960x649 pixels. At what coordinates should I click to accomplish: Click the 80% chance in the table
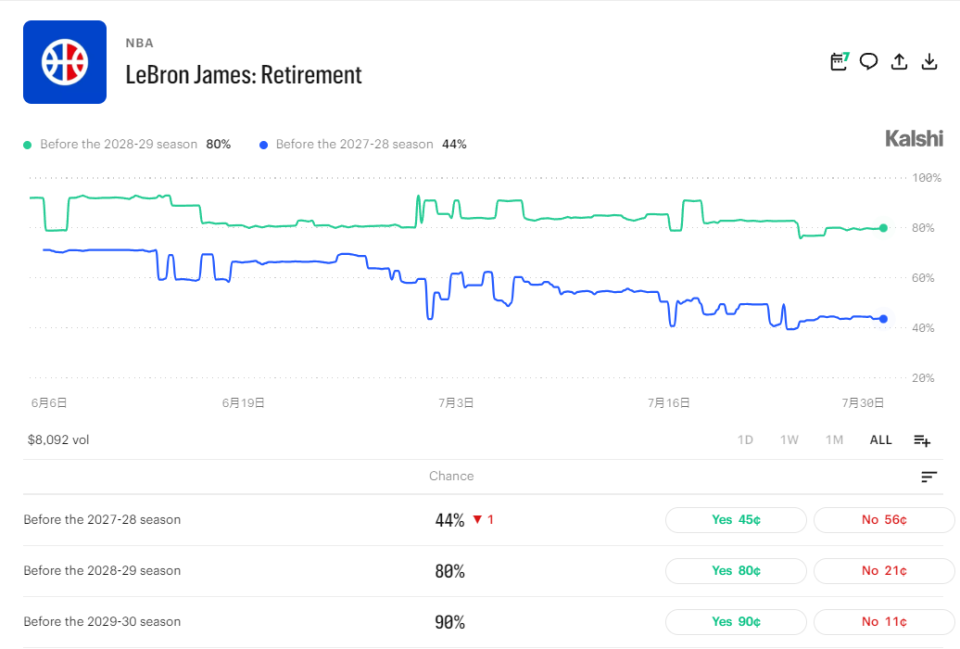tap(449, 571)
